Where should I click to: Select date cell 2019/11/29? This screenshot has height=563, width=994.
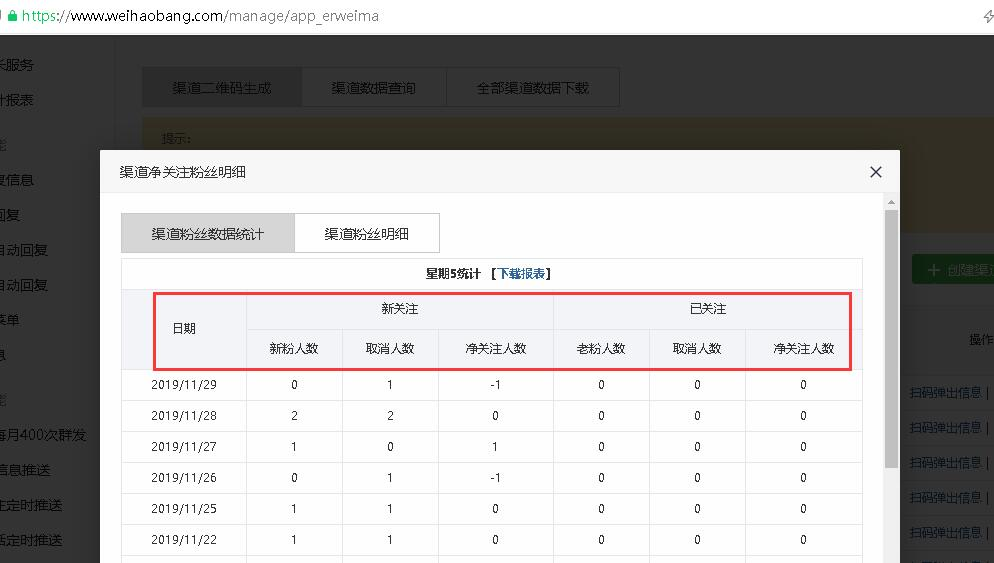(x=184, y=385)
